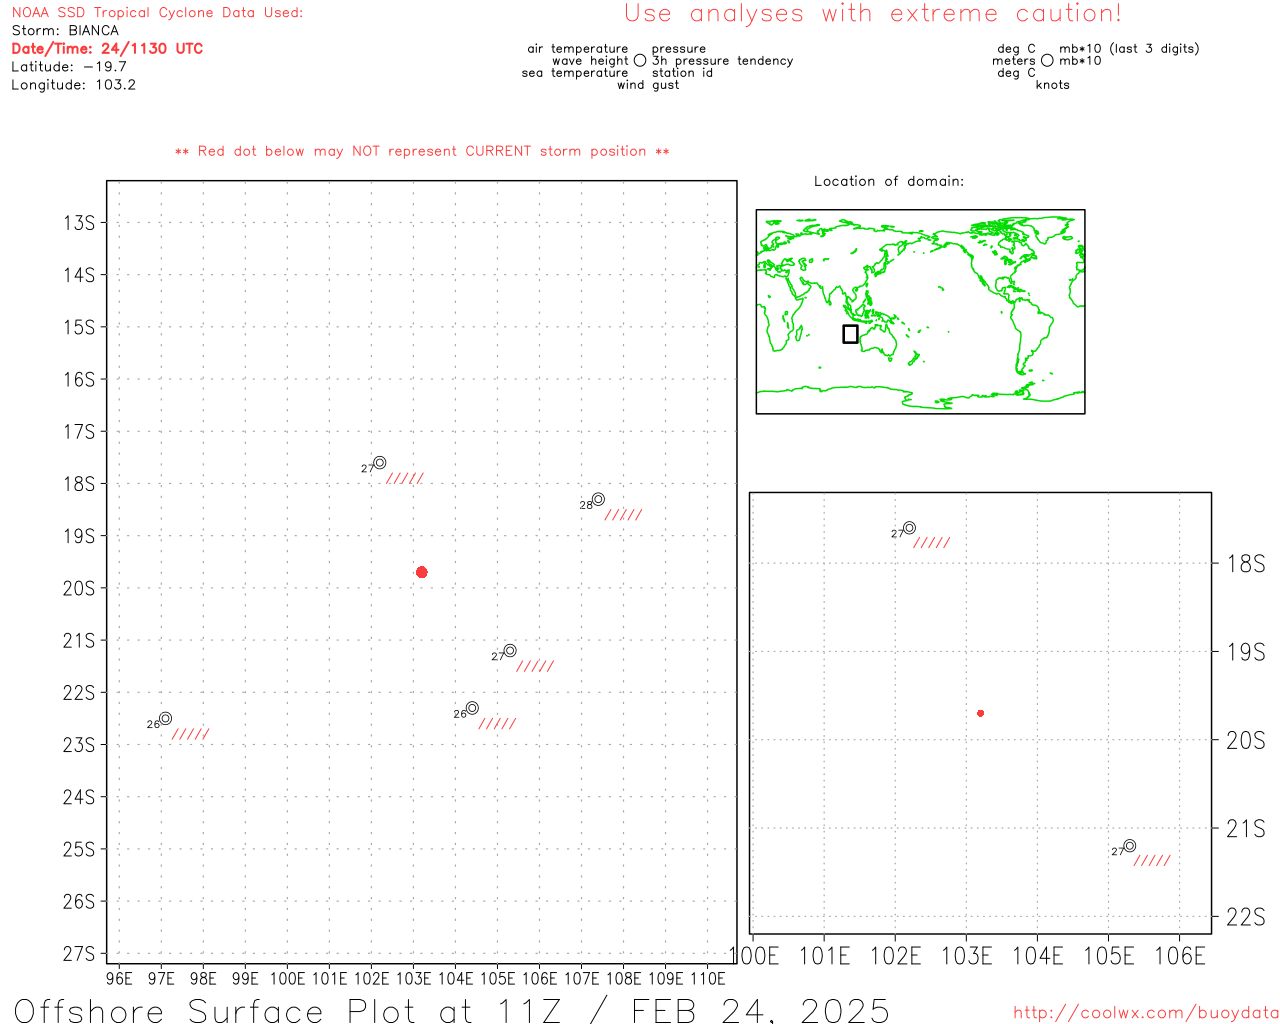Click the 'Storm: BIANCA' label
Image resolution: width=1280 pixels, height=1024 pixels.
tap(65, 31)
